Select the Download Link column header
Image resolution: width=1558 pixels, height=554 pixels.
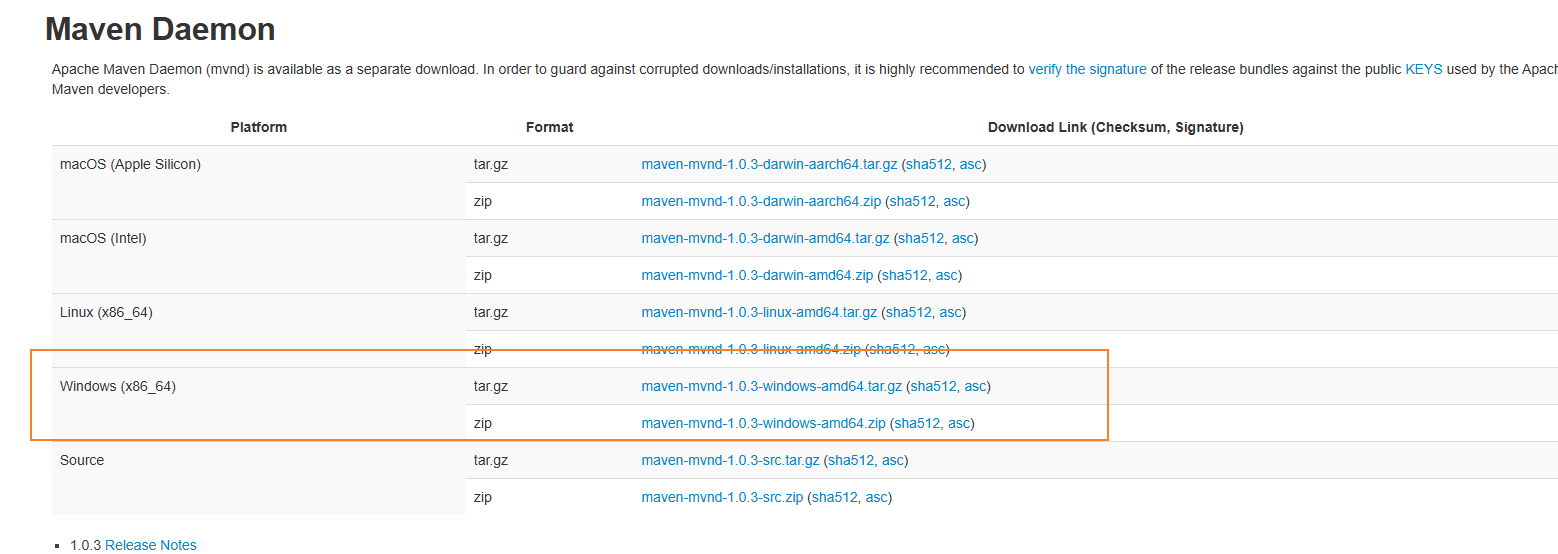(1116, 127)
